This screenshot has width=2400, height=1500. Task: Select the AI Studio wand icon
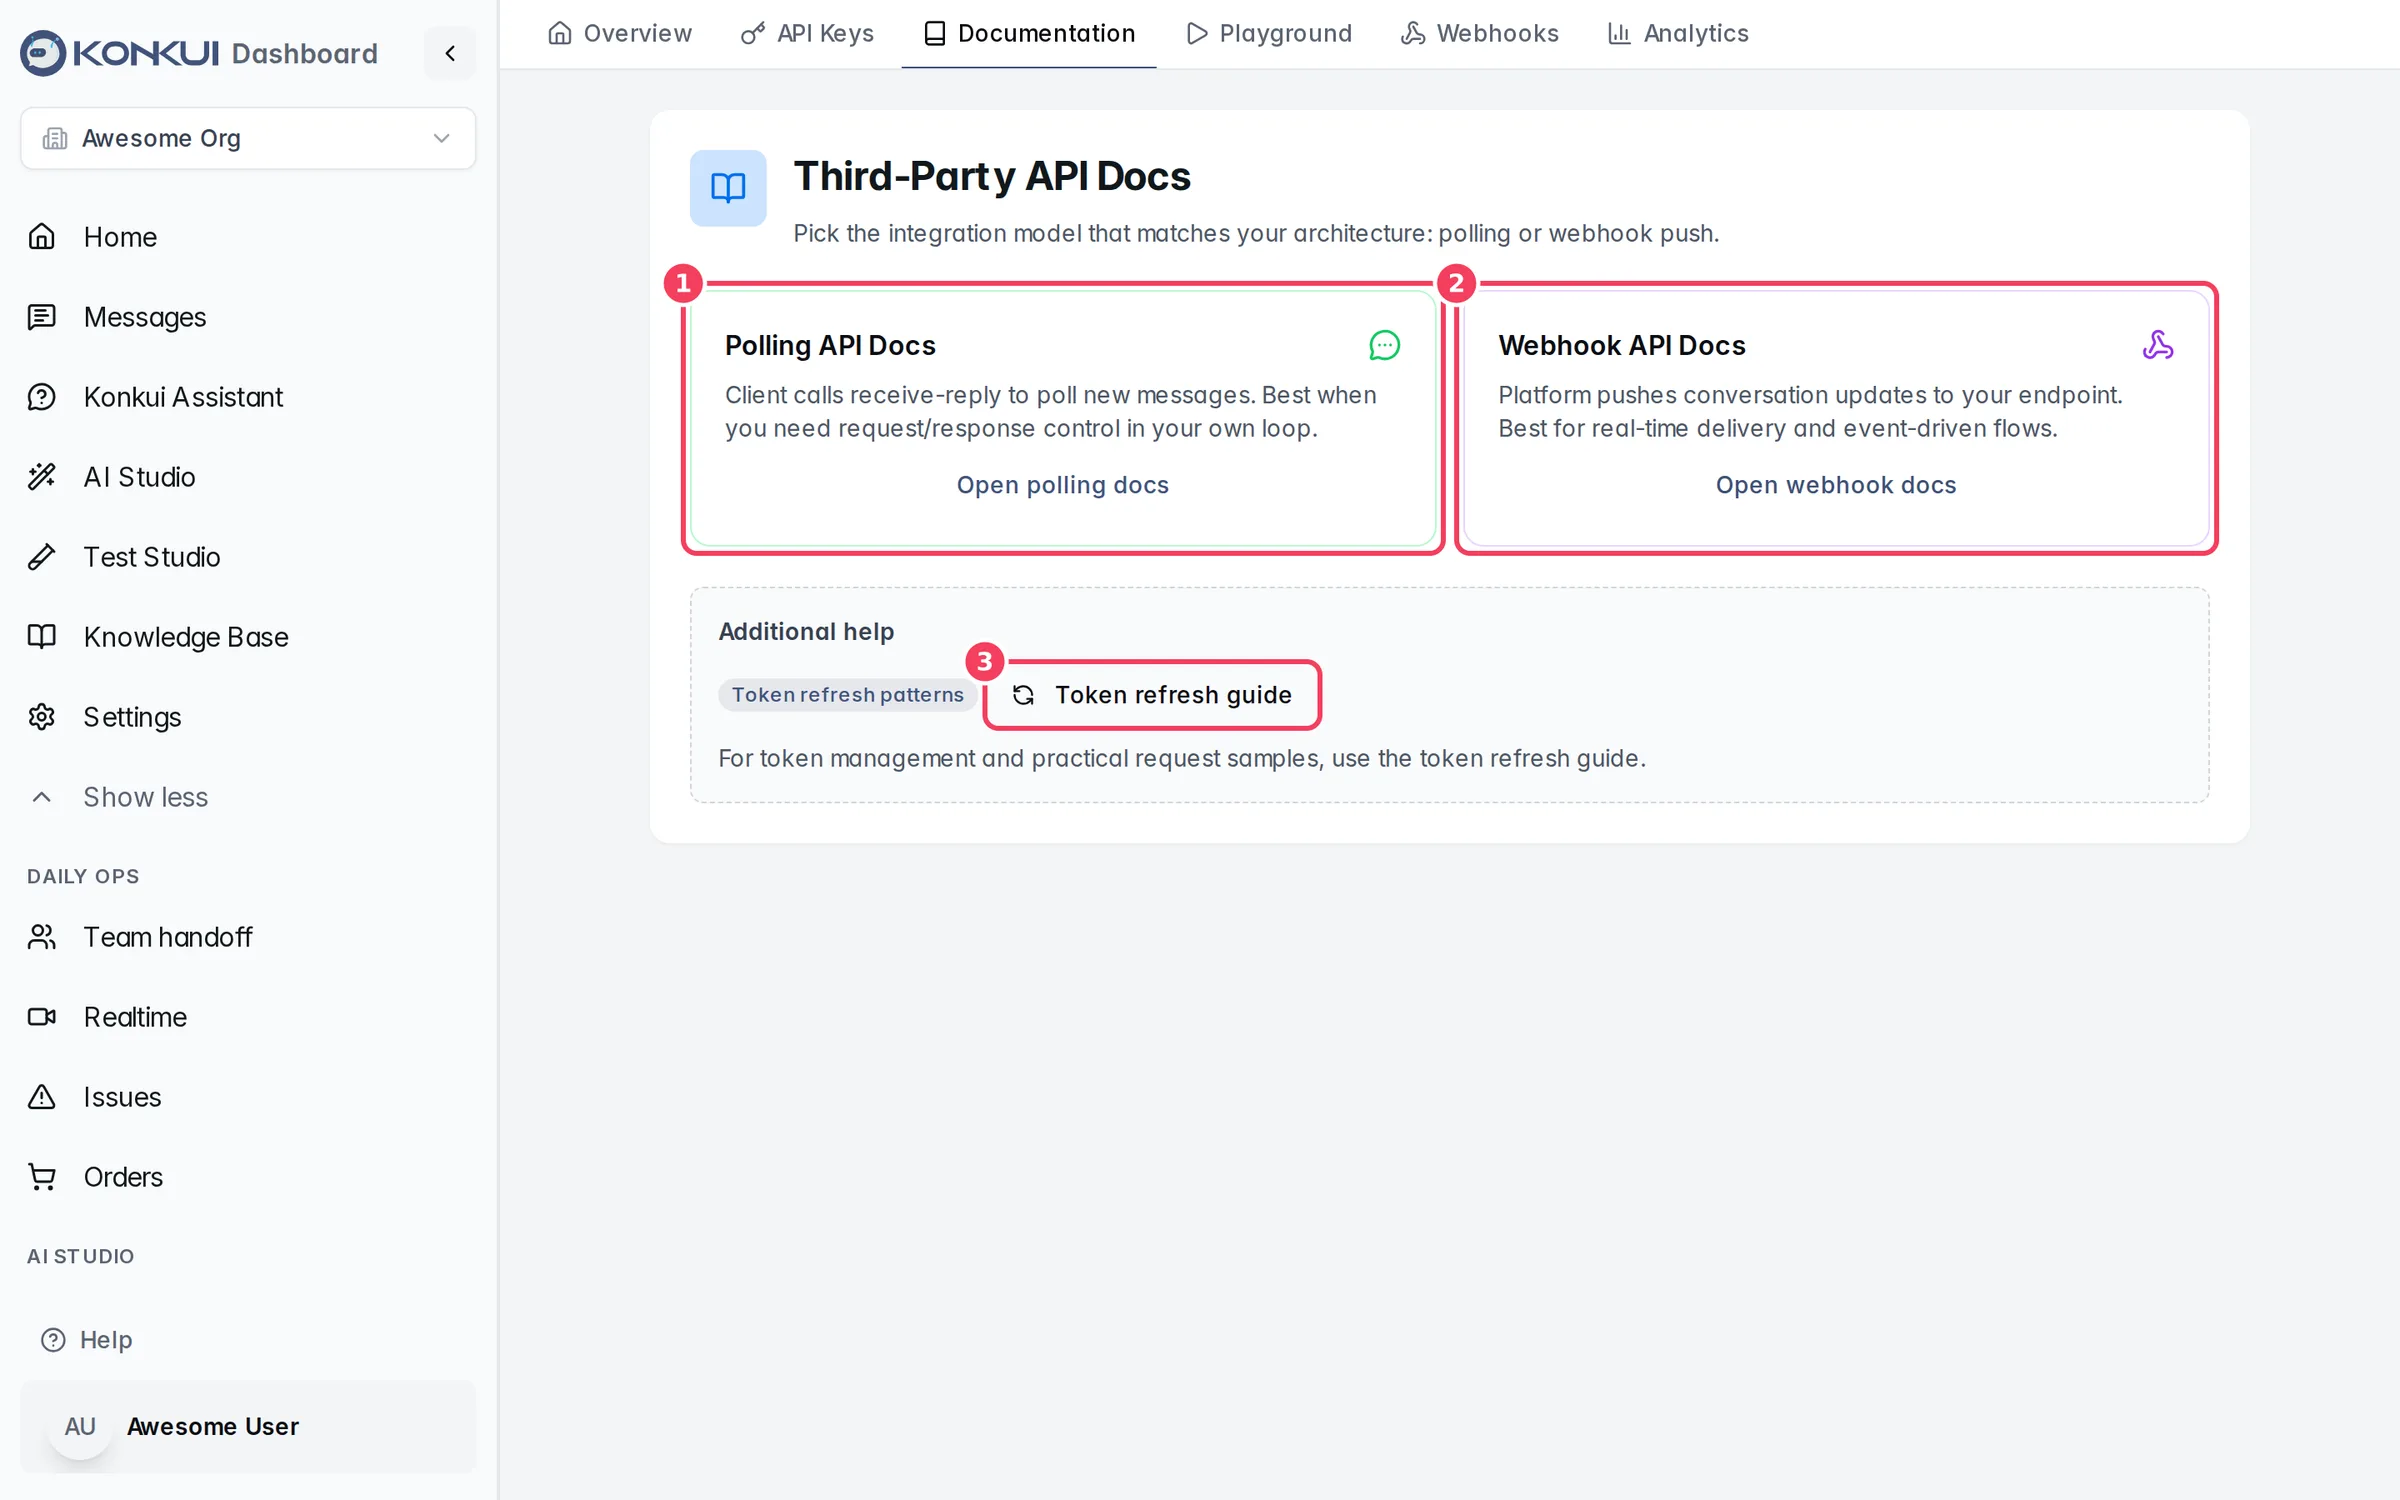pos(42,477)
